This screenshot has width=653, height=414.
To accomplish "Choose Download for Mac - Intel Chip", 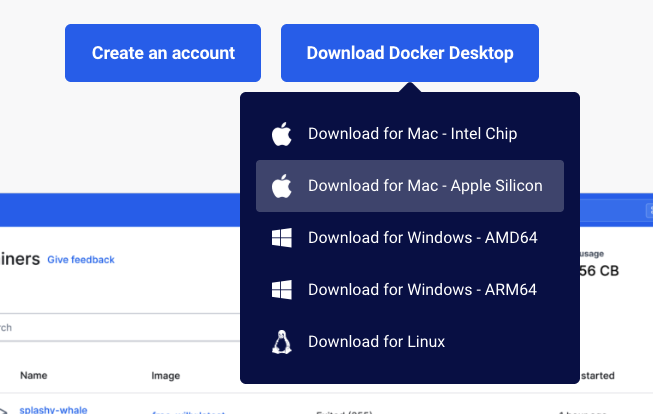I will pos(410,134).
